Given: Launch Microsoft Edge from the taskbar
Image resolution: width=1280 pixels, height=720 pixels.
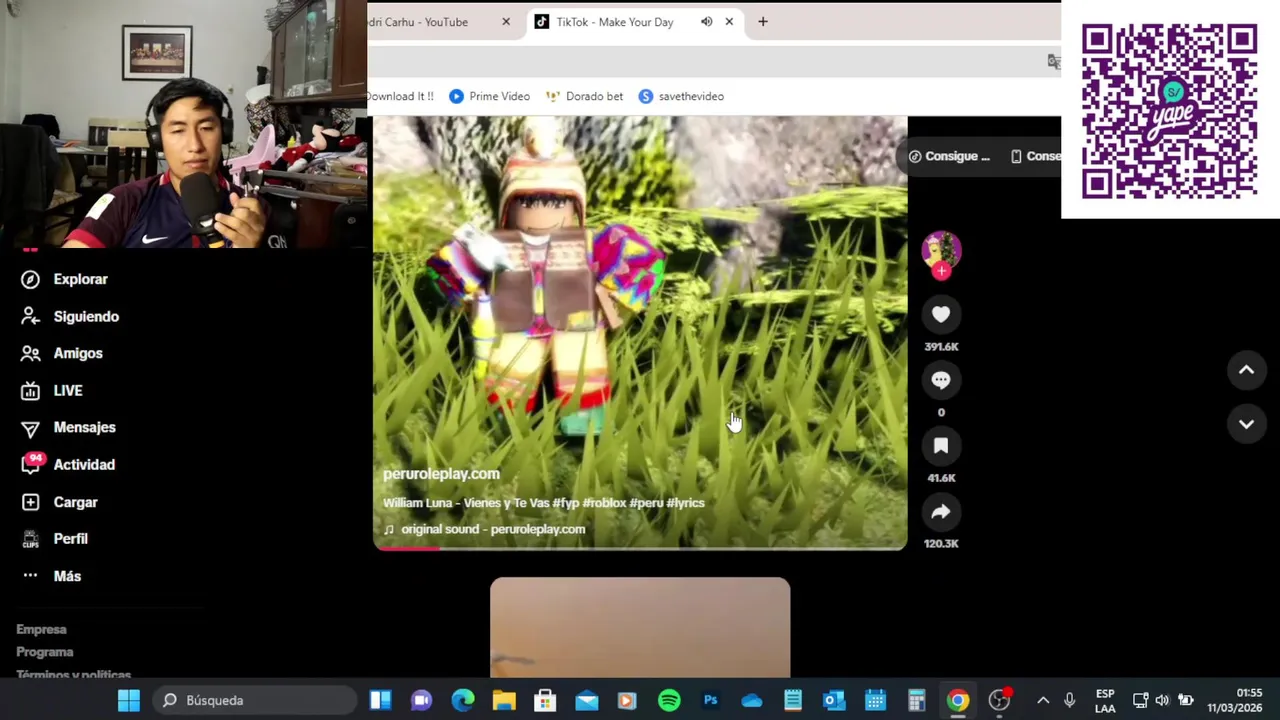Looking at the screenshot, I should [x=462, y=700].
